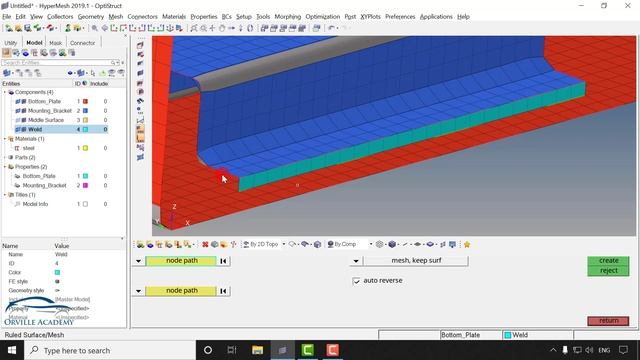The width and height of the screenshot is (640, 360).
Task: Open File Explorer from the taskbar
Action: 257,350
